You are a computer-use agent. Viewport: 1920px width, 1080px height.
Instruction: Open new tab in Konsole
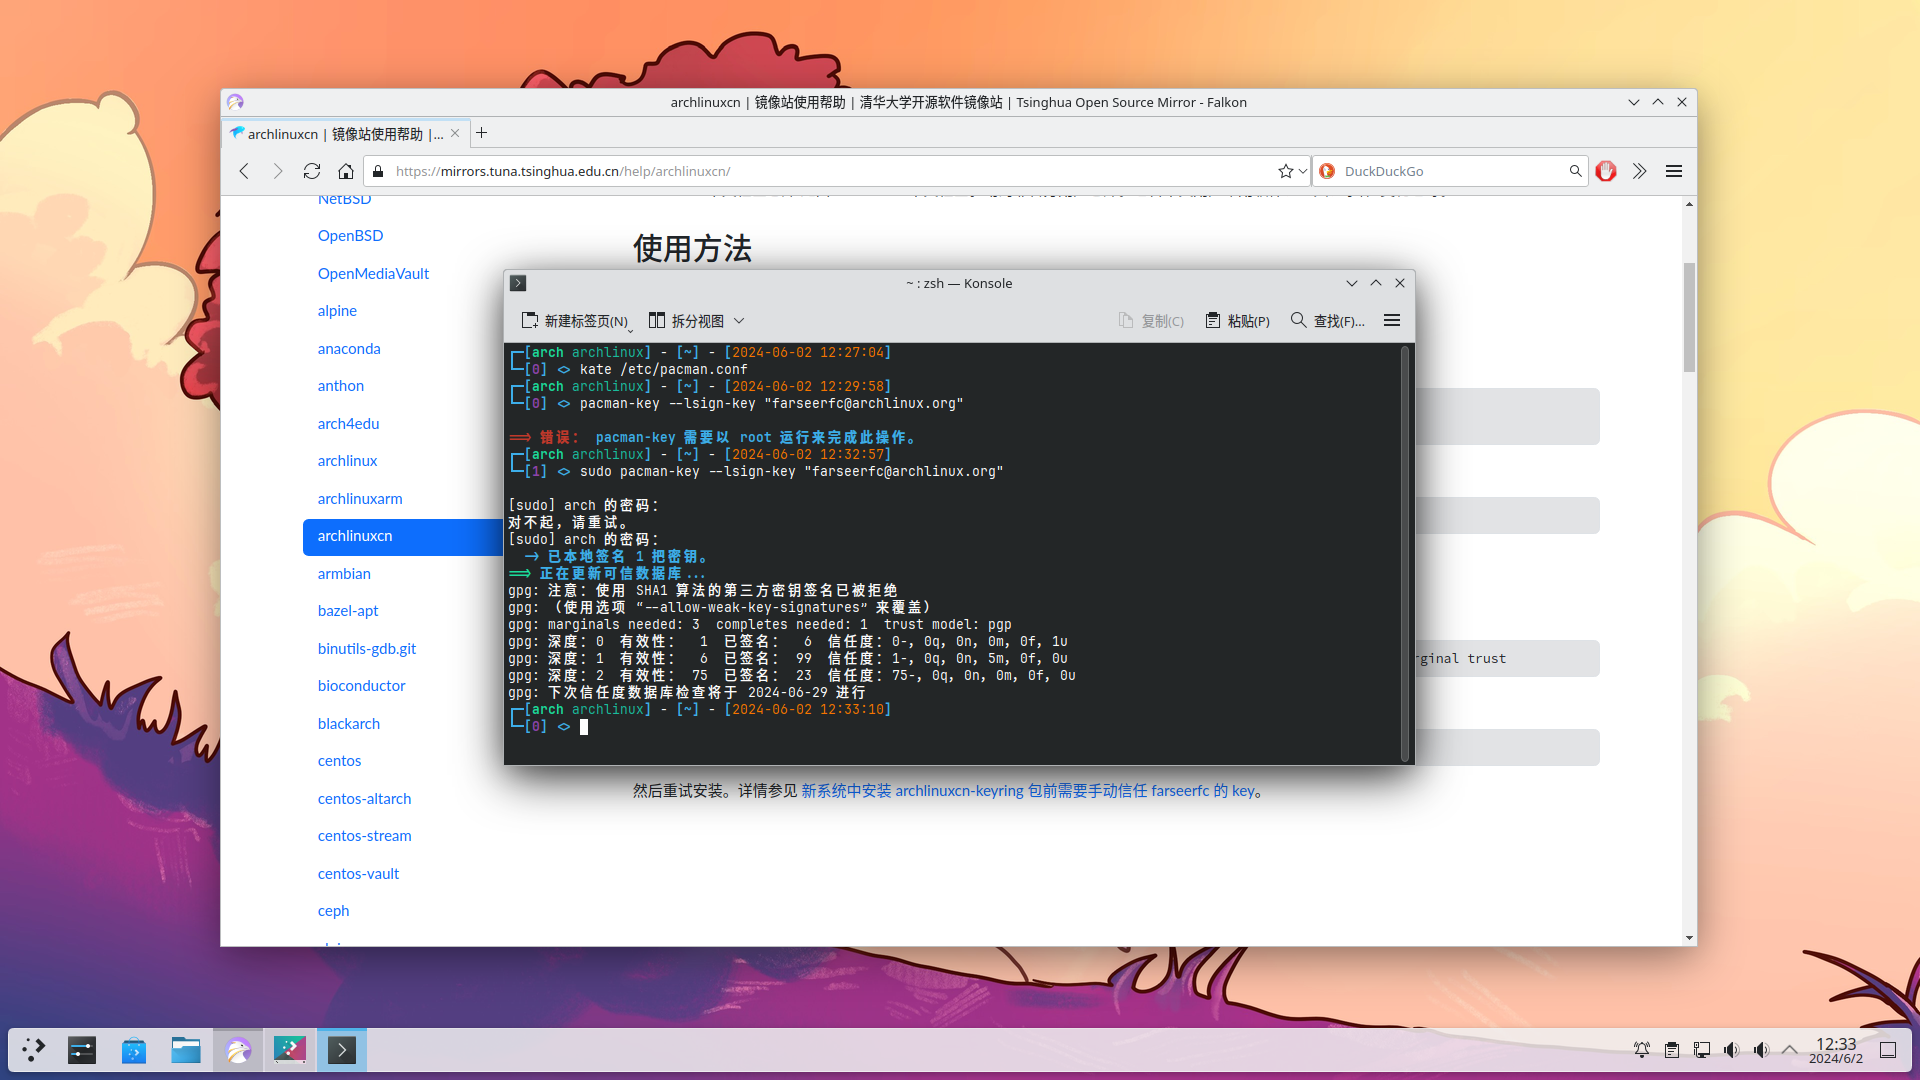tap(575, 321)
